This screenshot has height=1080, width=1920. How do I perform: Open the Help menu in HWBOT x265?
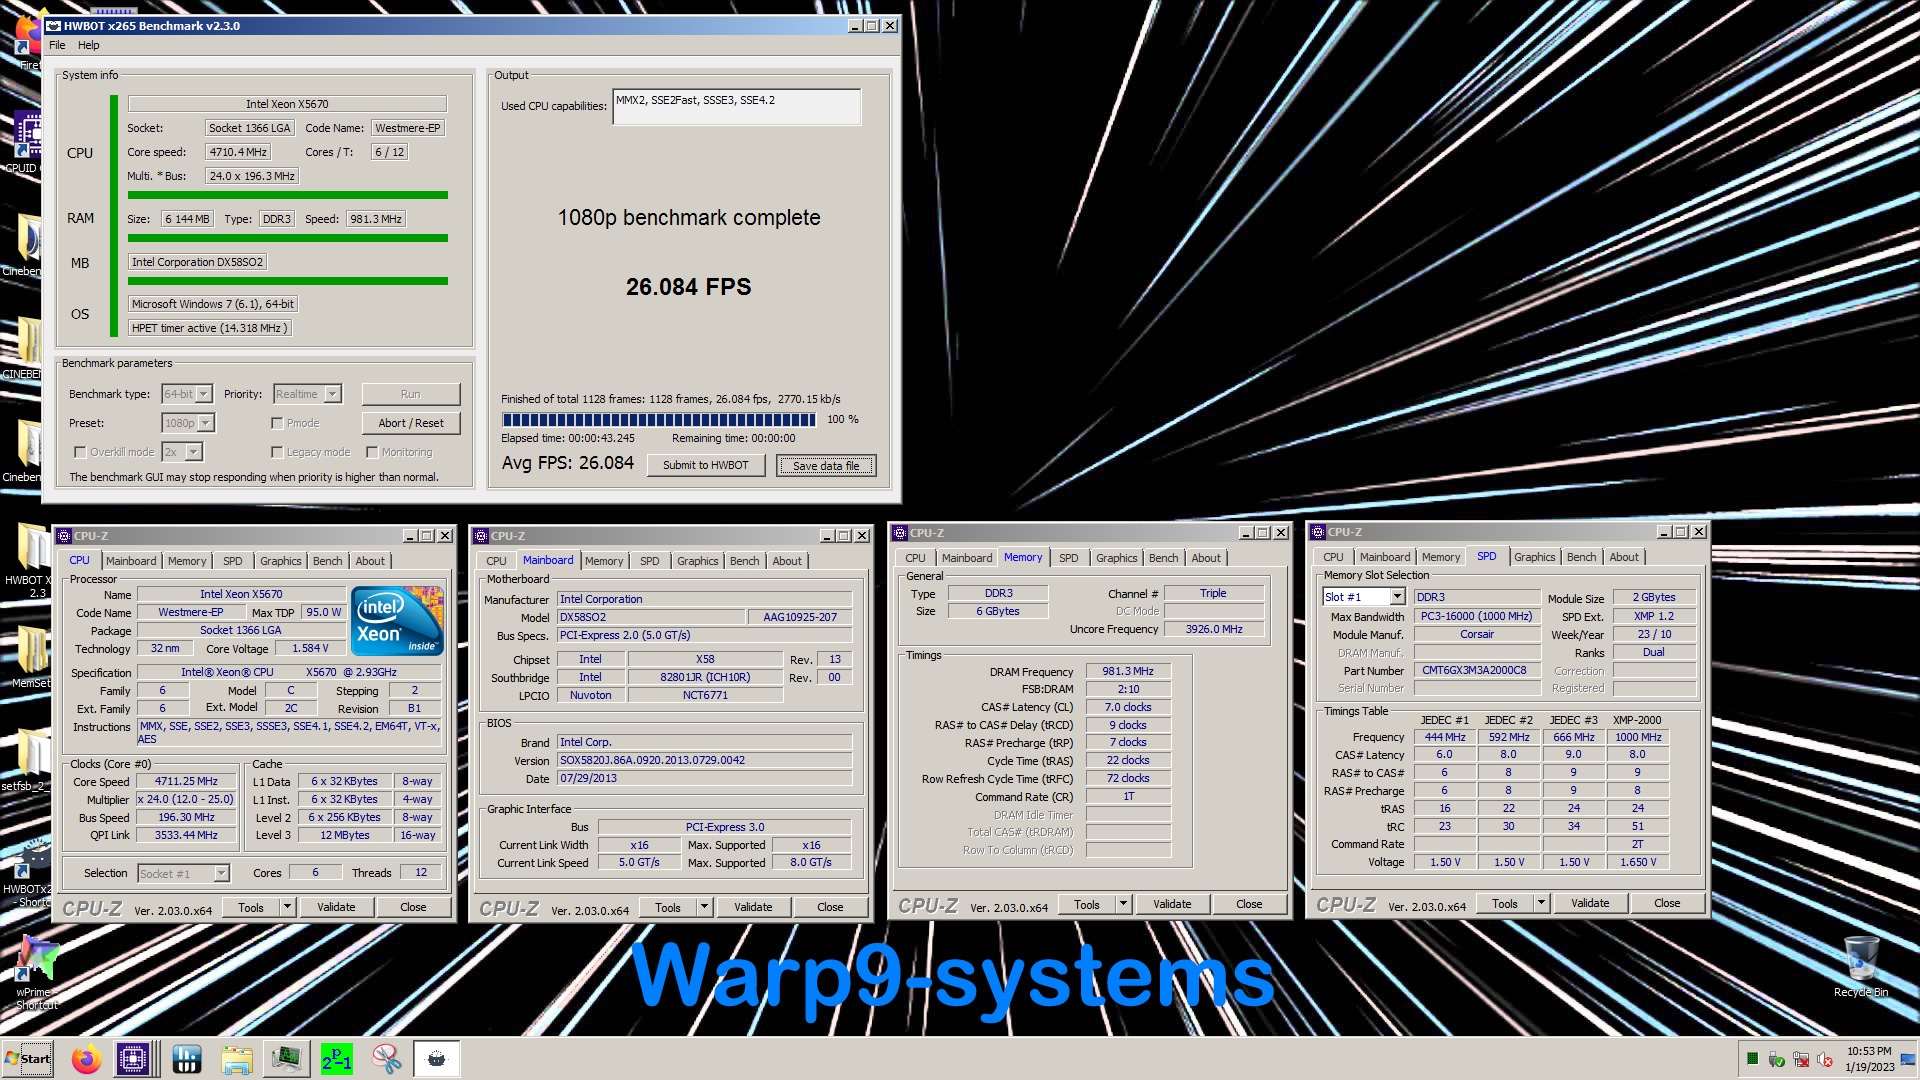[89, 45]
